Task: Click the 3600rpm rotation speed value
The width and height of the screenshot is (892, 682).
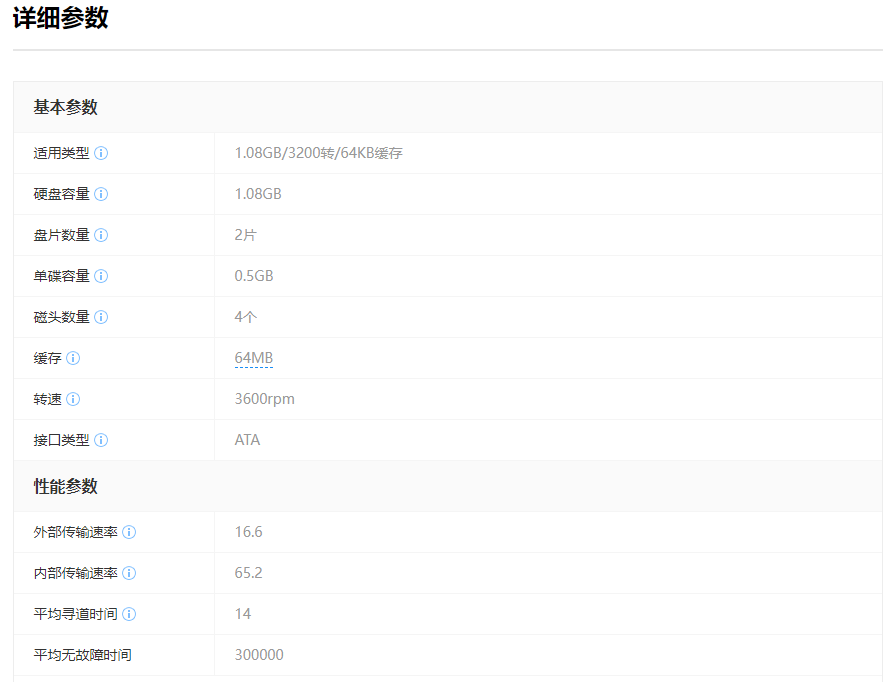Action: (x=264, y=399)
